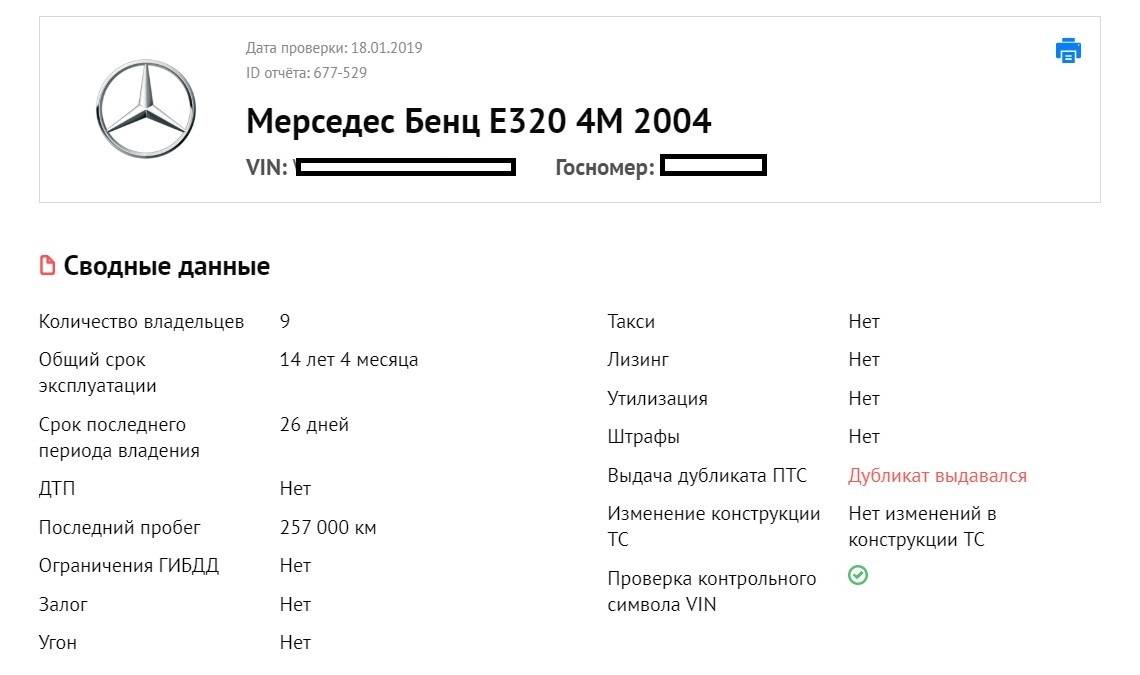Click the Выдача дубликата ПТС label
Screen dimensions: 1140x675
pyautogui.click(x=707, y=476)
